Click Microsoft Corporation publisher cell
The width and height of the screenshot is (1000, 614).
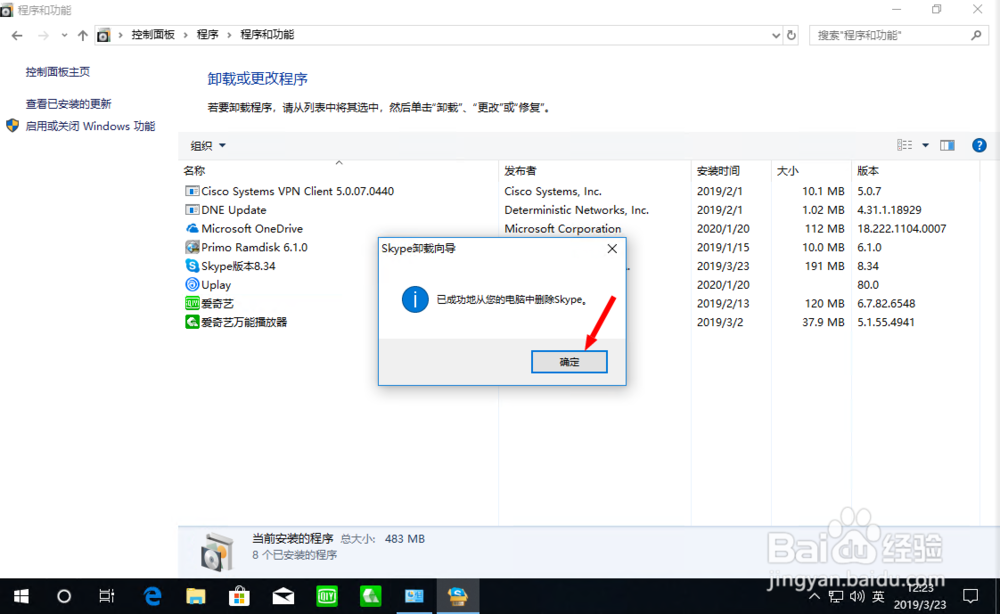[562, 228]
